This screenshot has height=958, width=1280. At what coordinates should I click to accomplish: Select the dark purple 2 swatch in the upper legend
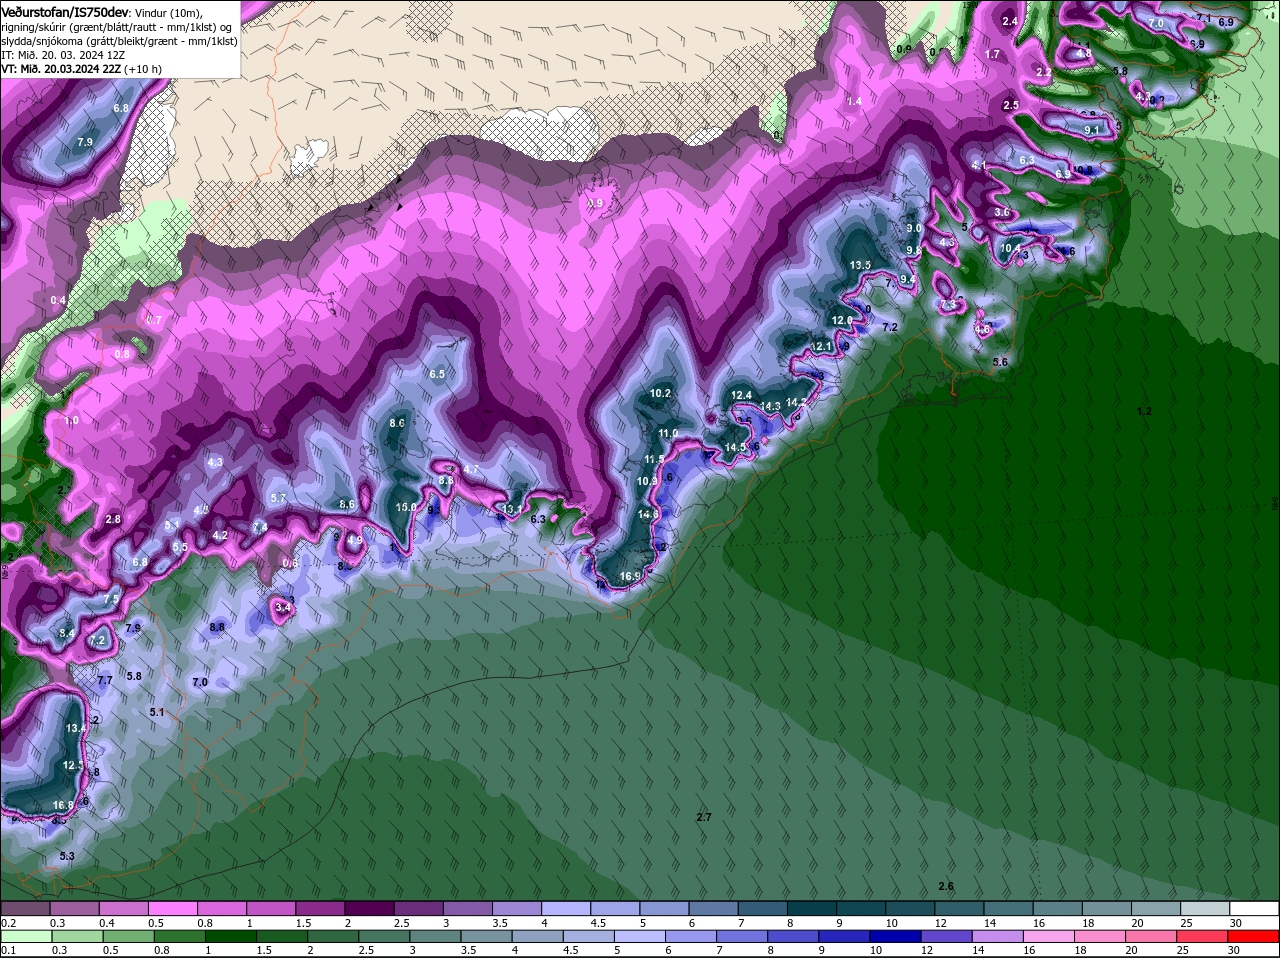pos(370,909)
